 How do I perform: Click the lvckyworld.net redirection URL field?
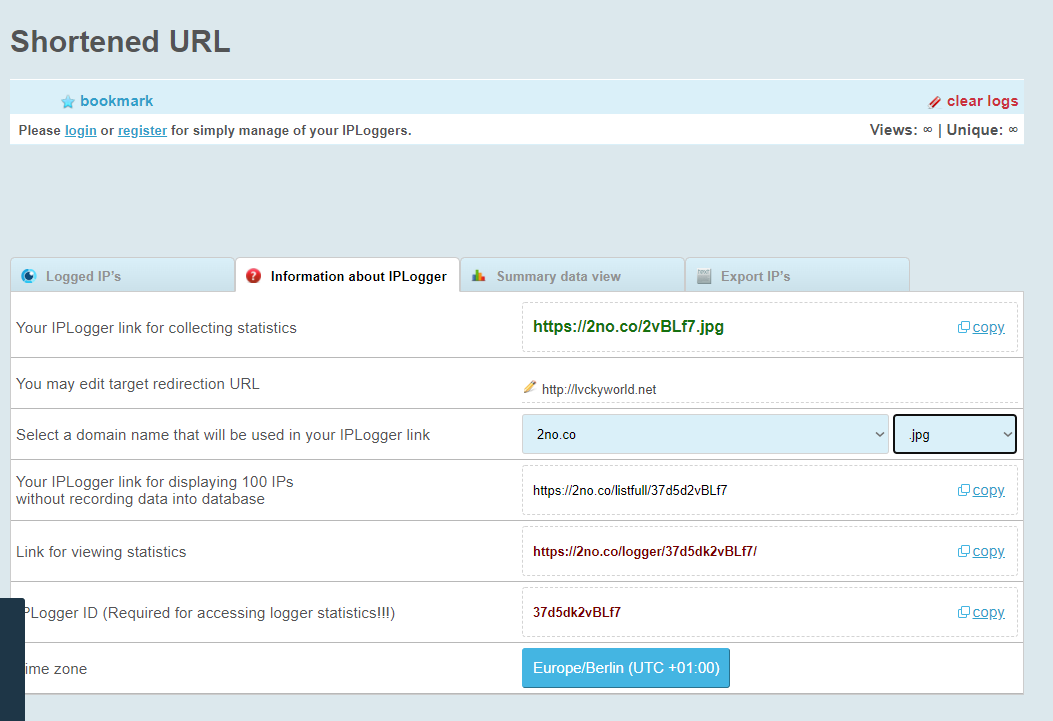pyautogui.click(x=599, y=390)
